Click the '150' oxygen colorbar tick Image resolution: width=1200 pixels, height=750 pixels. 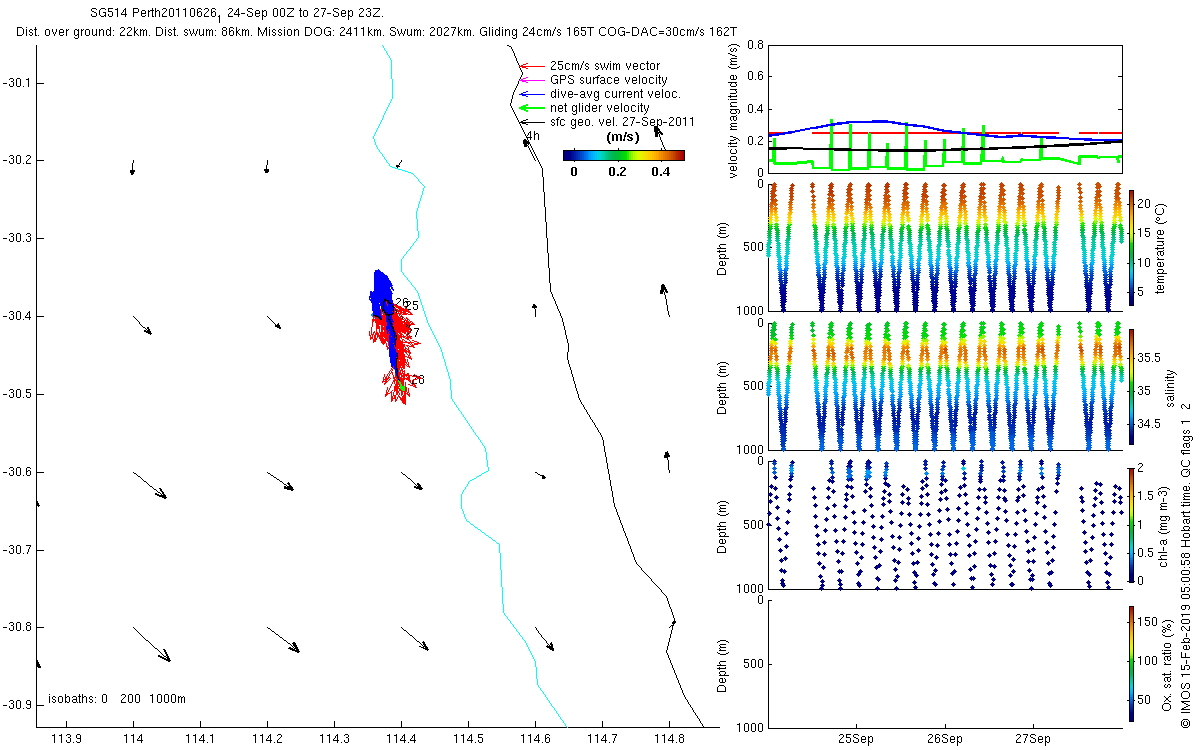pyautogui.click(x=1148, y=622)
